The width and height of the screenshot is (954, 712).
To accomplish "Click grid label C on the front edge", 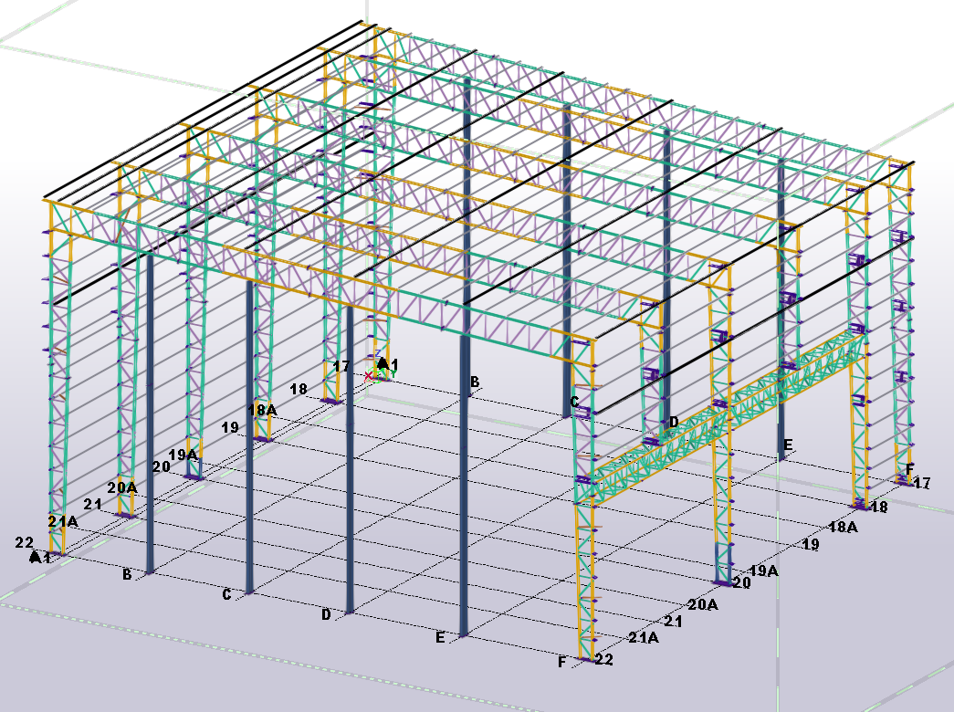I will point(227,595).
